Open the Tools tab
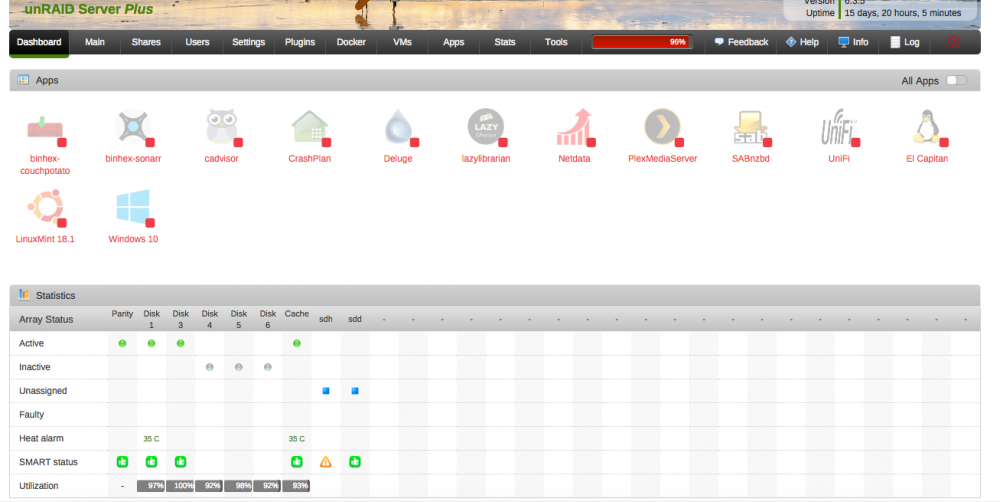Viewport: 1000px width, 502px height. [556, 42]
